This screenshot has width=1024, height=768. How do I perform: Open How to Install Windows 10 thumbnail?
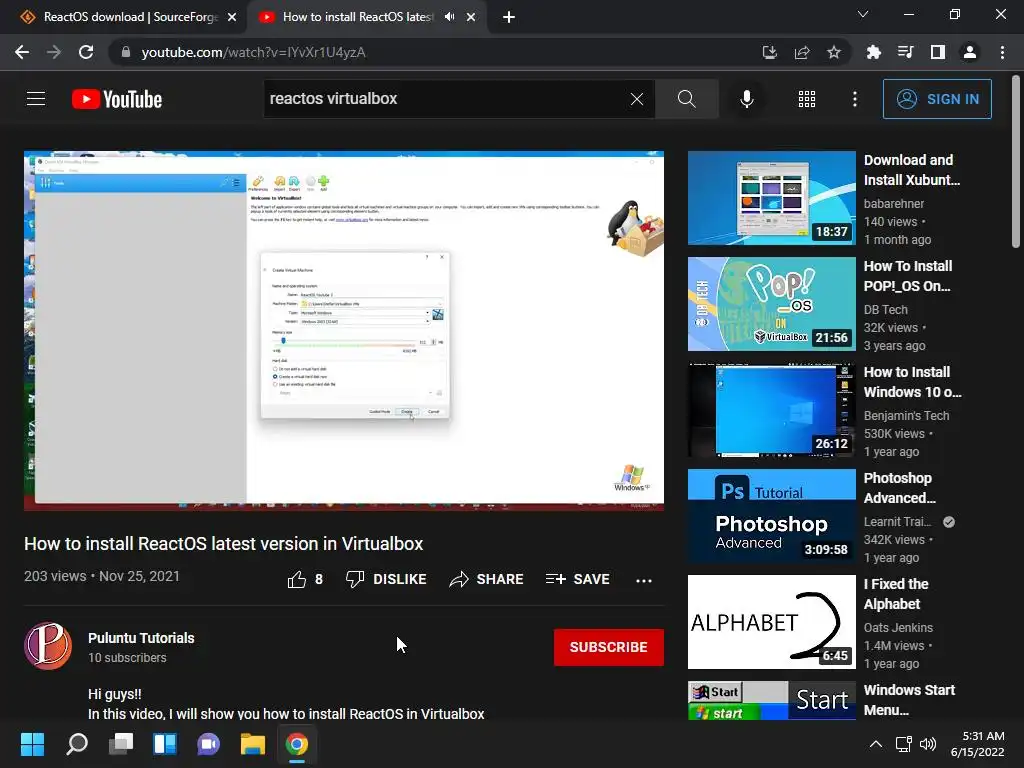click(x=771, y=410)
